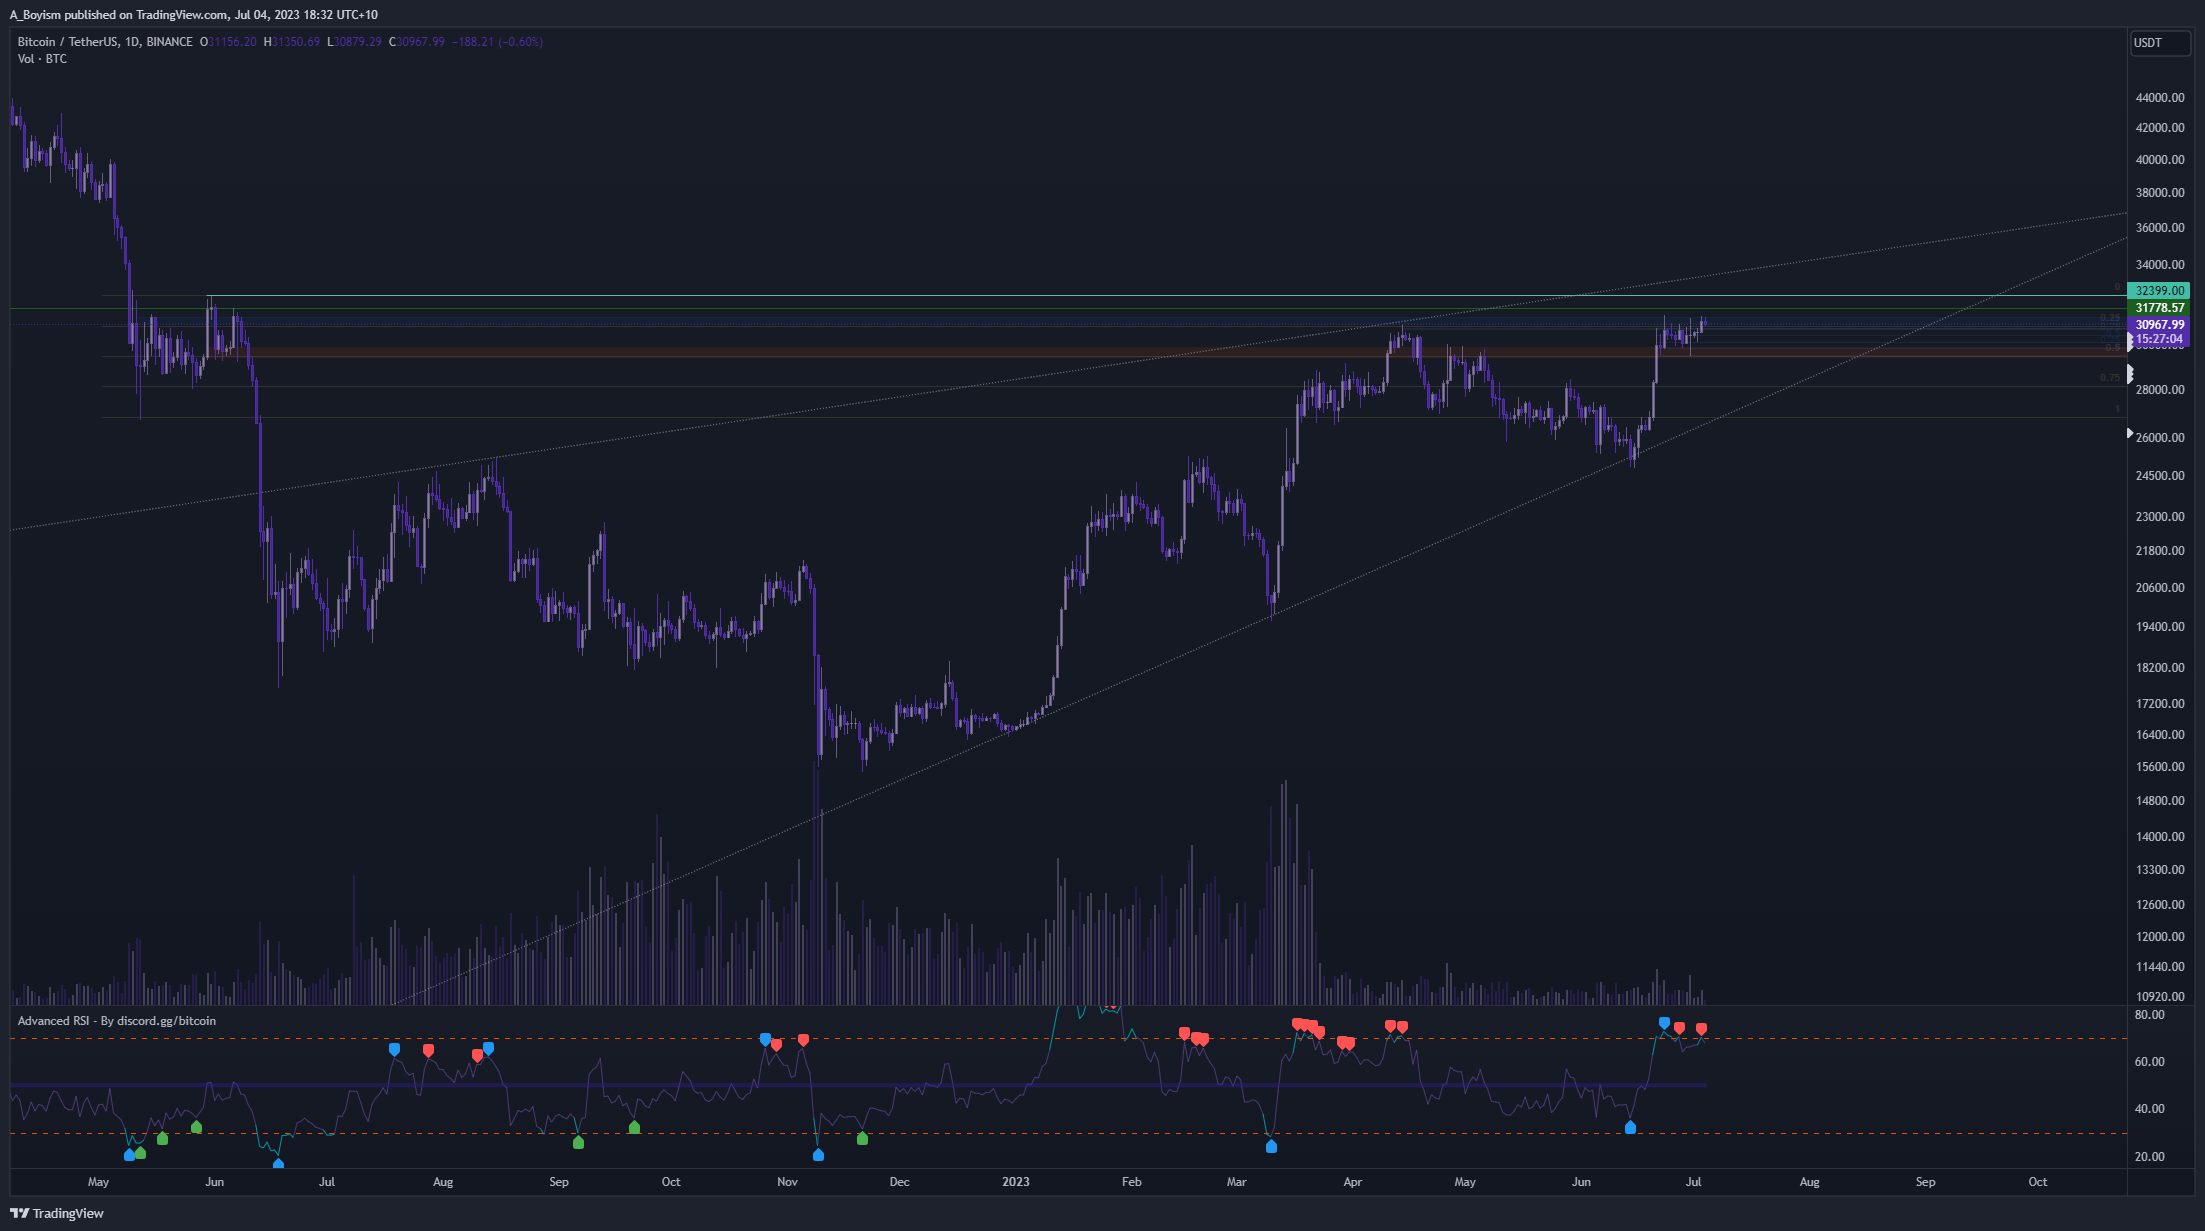Click the Bitcoin / TetherUS symbol title

[105, 42]
